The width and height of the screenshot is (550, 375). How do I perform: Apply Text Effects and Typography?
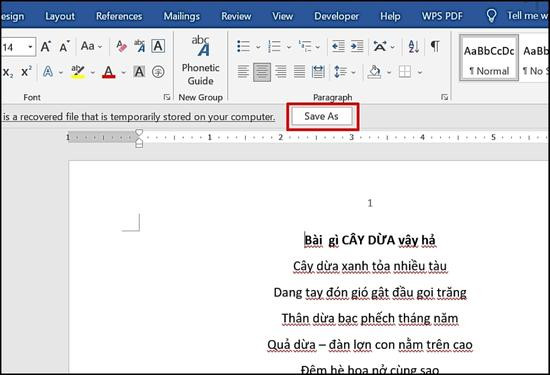[48, 72]
